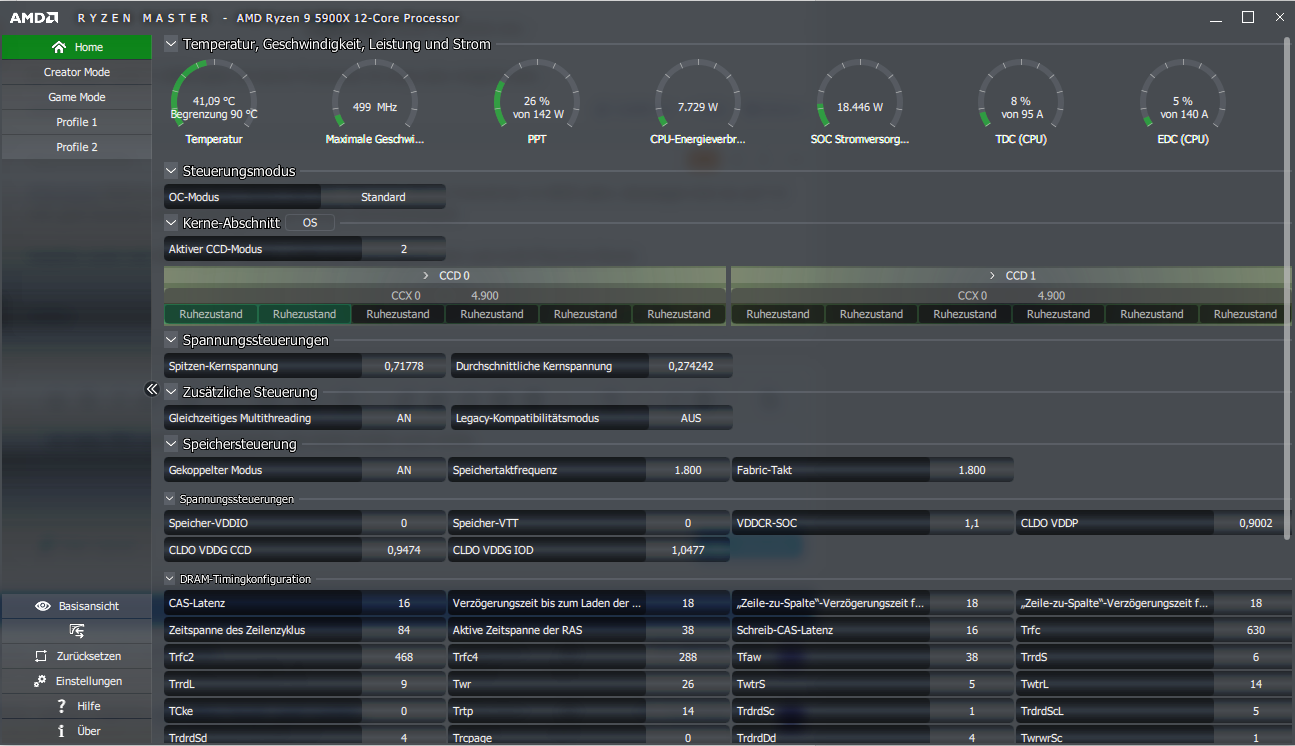1295x746 pixels.
Task: Collapse the Steuerungsmodus section
Action: coord(171,171)
